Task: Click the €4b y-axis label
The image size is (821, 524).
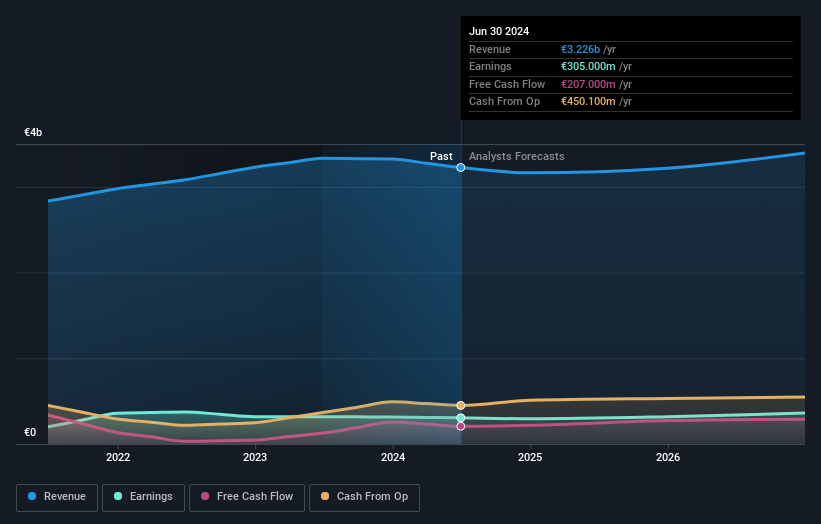Action: point(33,132)
